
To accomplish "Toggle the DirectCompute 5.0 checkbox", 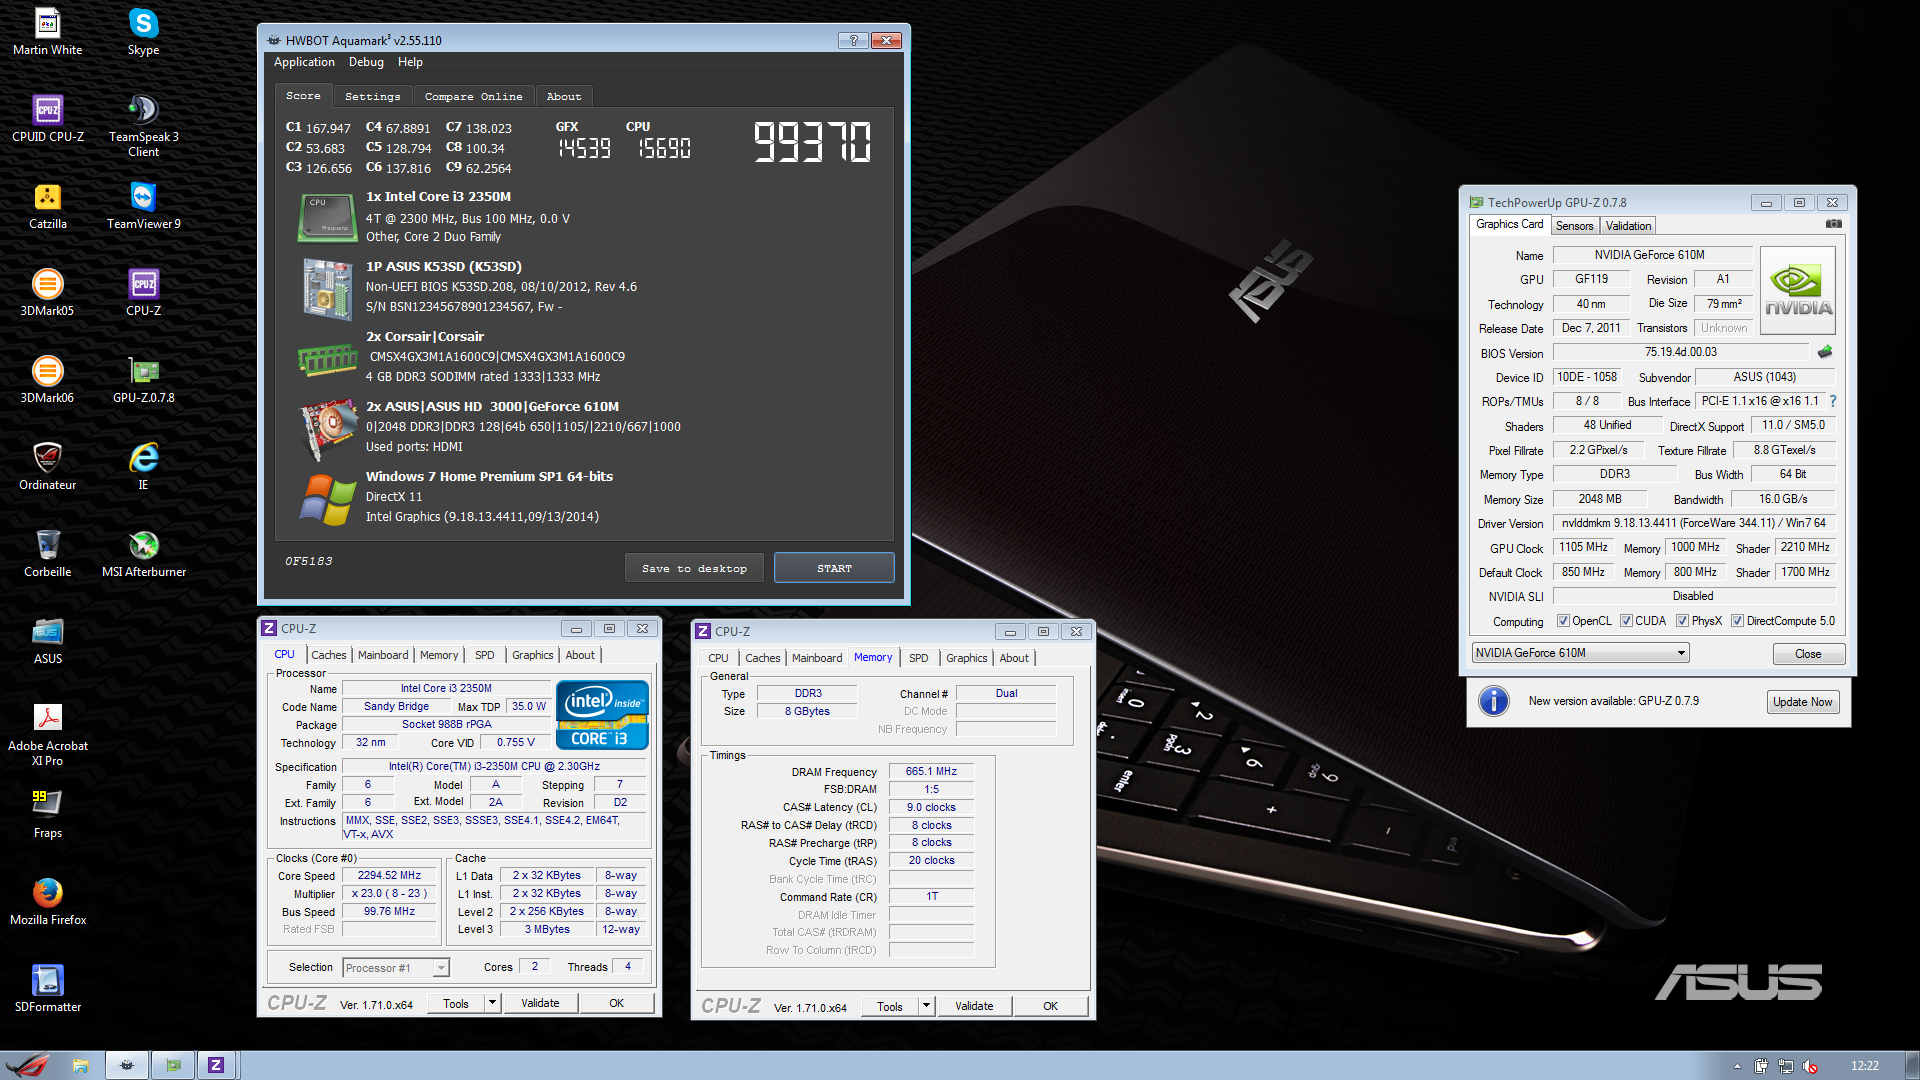I will click(1738, 621).
